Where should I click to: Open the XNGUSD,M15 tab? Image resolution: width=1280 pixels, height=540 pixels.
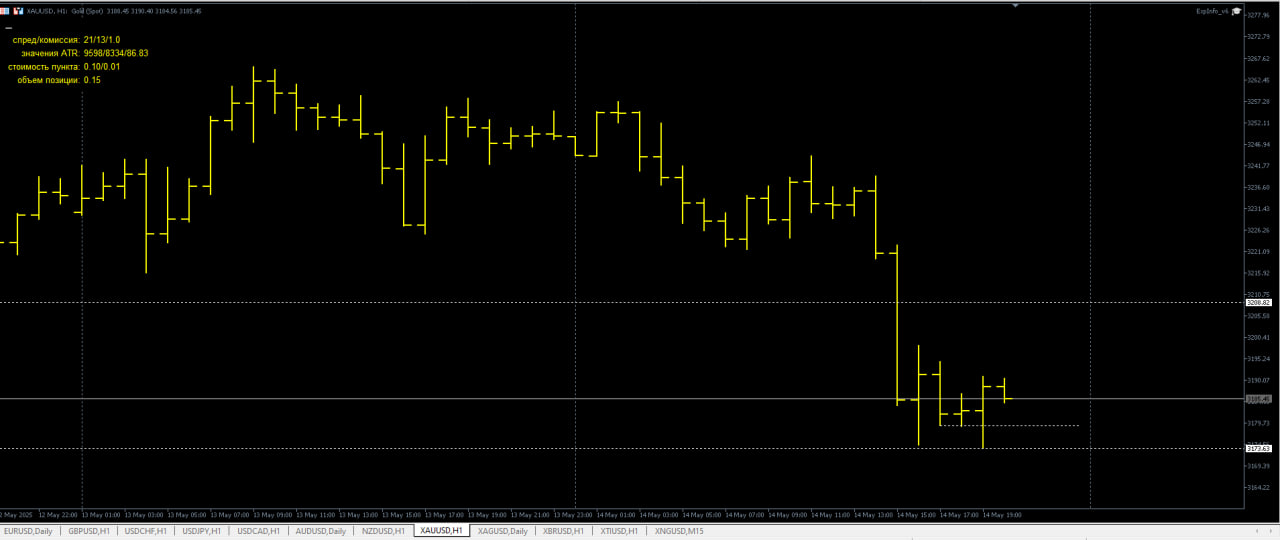pos(679,531)
